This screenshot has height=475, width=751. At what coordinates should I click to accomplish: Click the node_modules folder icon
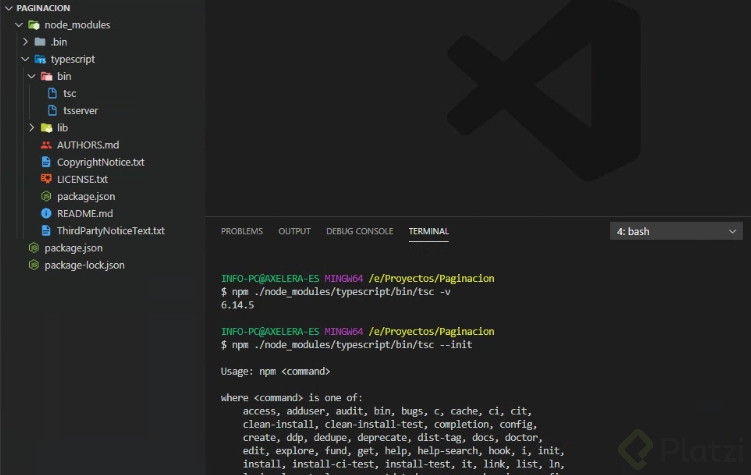point(34,25)
